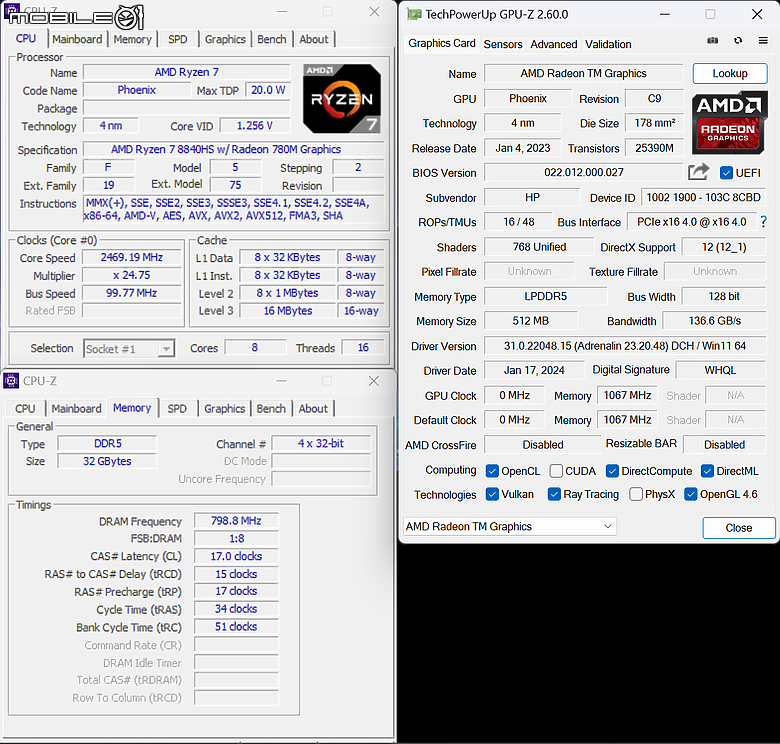Click the GPU-Z Lookup button
780x744 pixels.
[730, 74]
